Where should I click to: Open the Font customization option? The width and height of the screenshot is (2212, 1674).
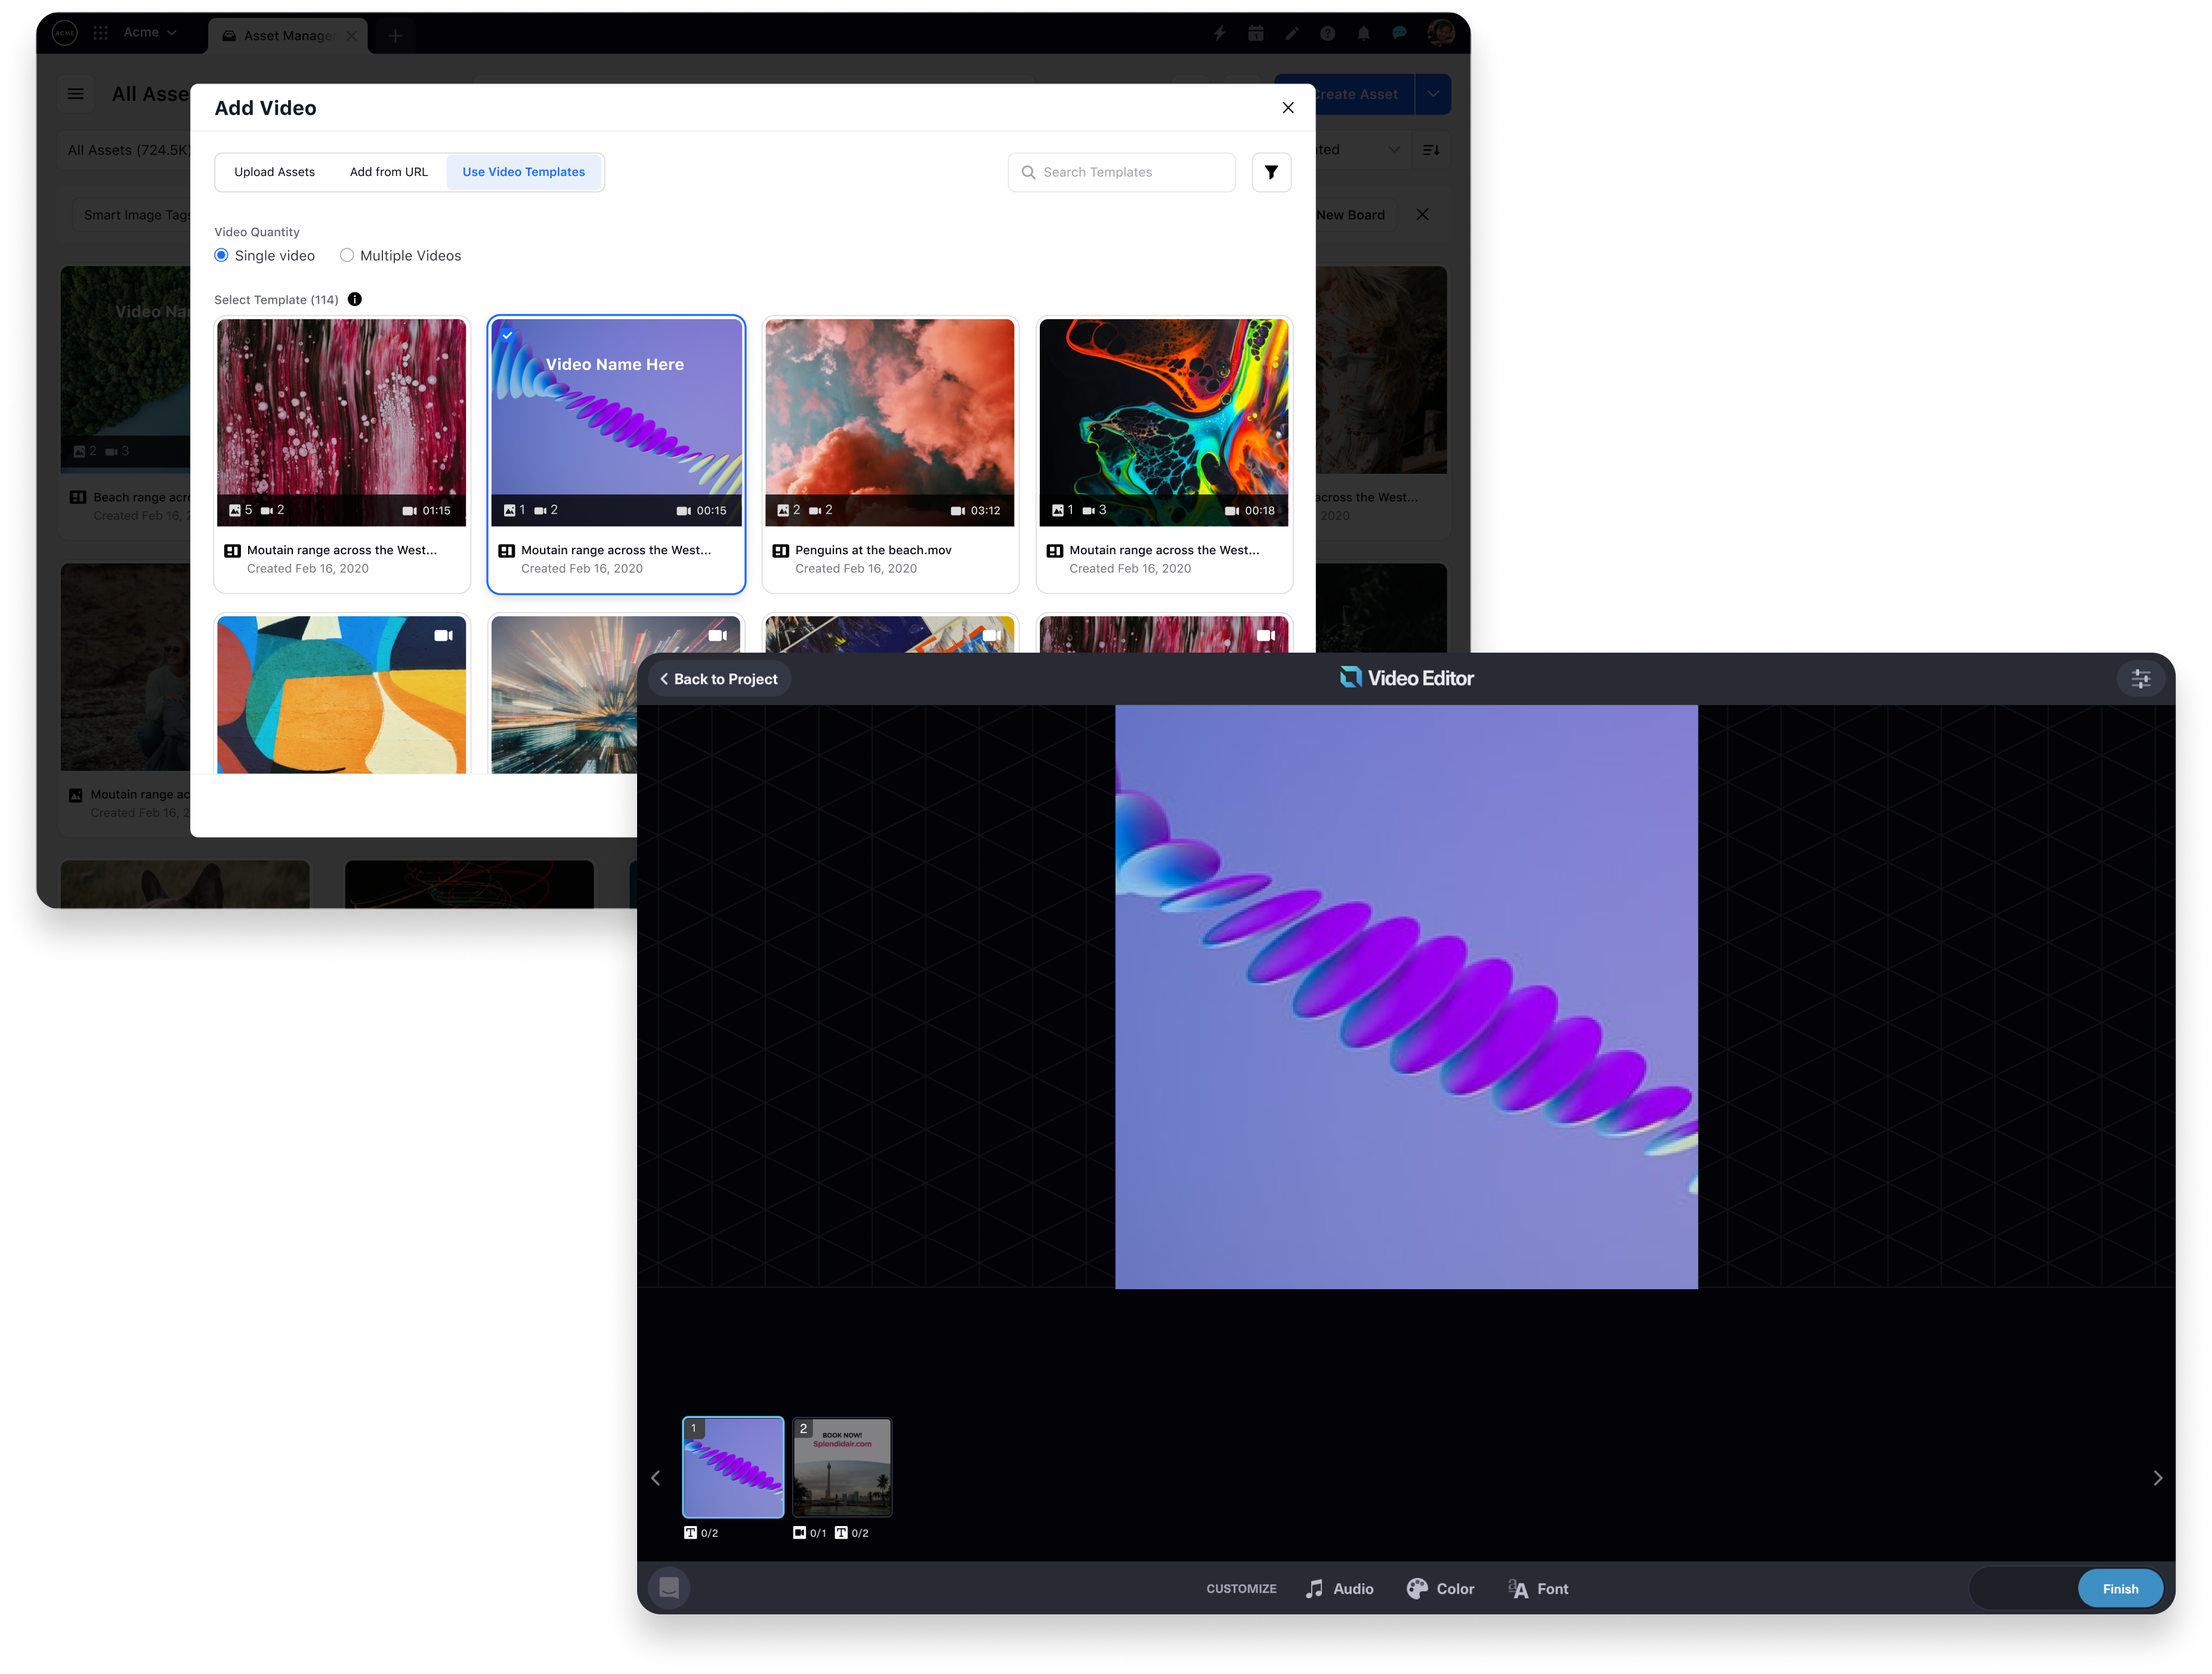point(1538,1589)
